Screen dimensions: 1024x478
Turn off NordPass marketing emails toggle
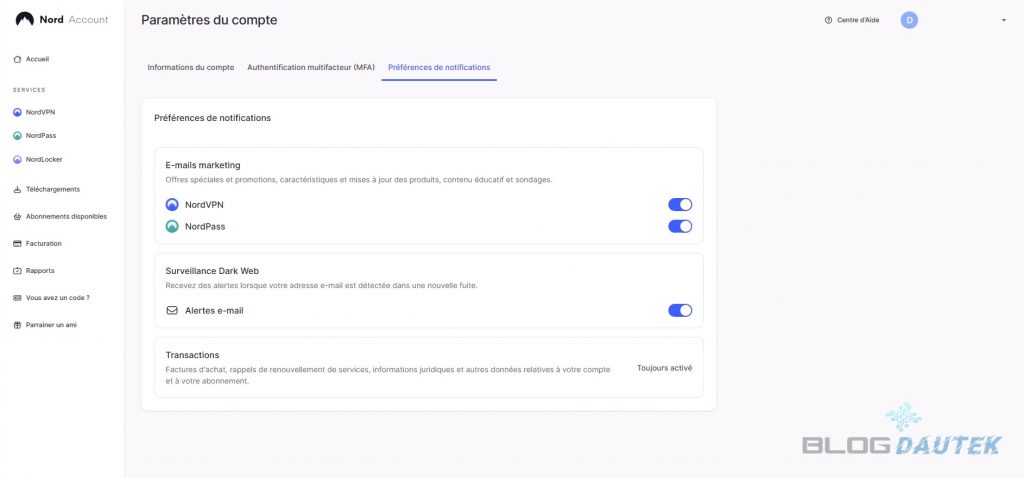tap(680, 226)
